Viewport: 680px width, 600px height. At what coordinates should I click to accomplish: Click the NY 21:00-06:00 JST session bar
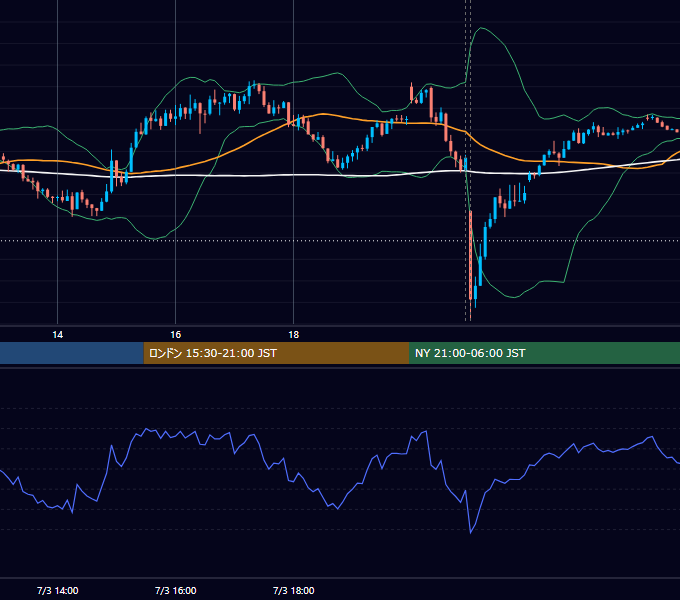pos(544,353)
